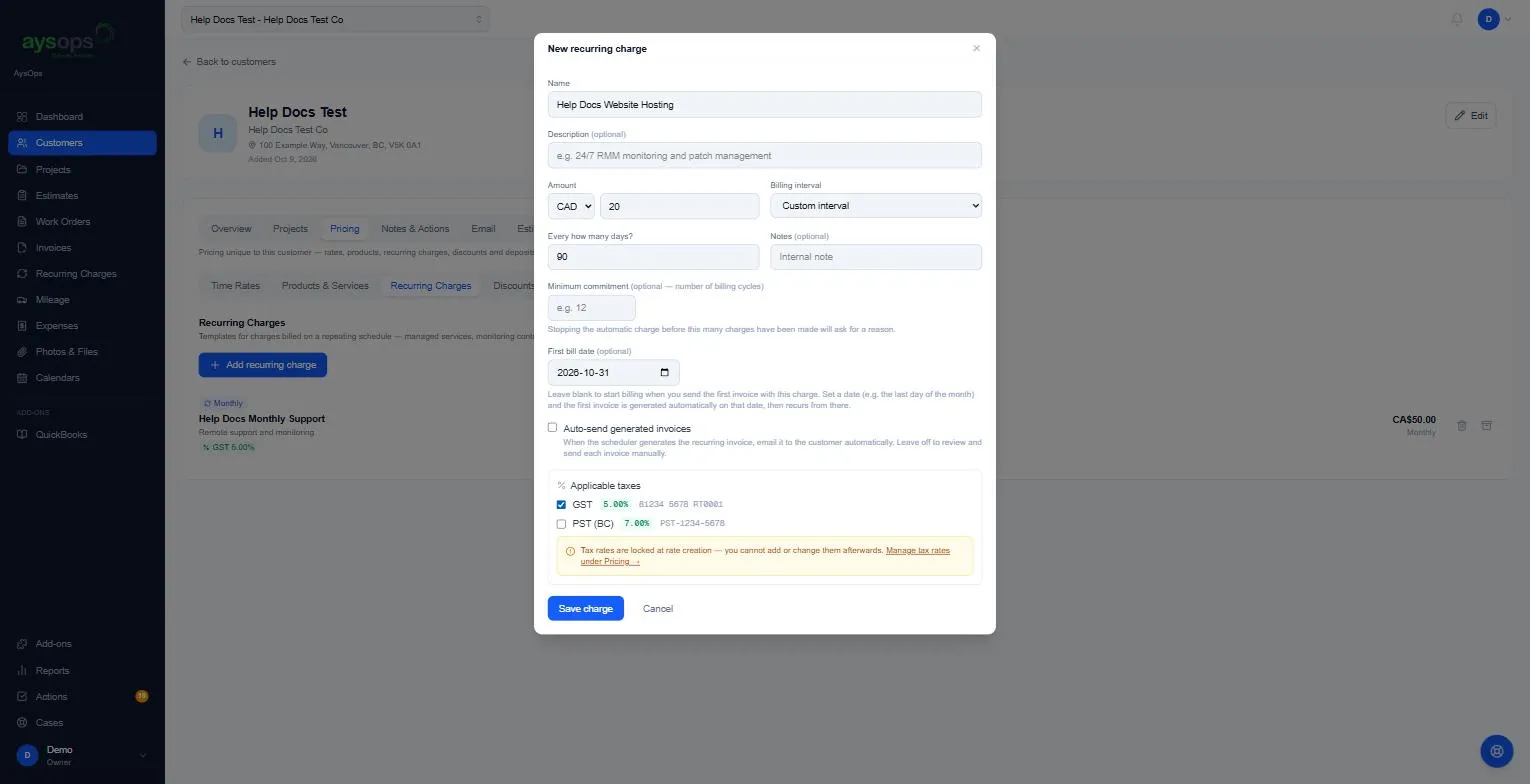Screen dimensions: 1530x784
Task: Open Invoices in the sidebar
Action: (82, 247)
